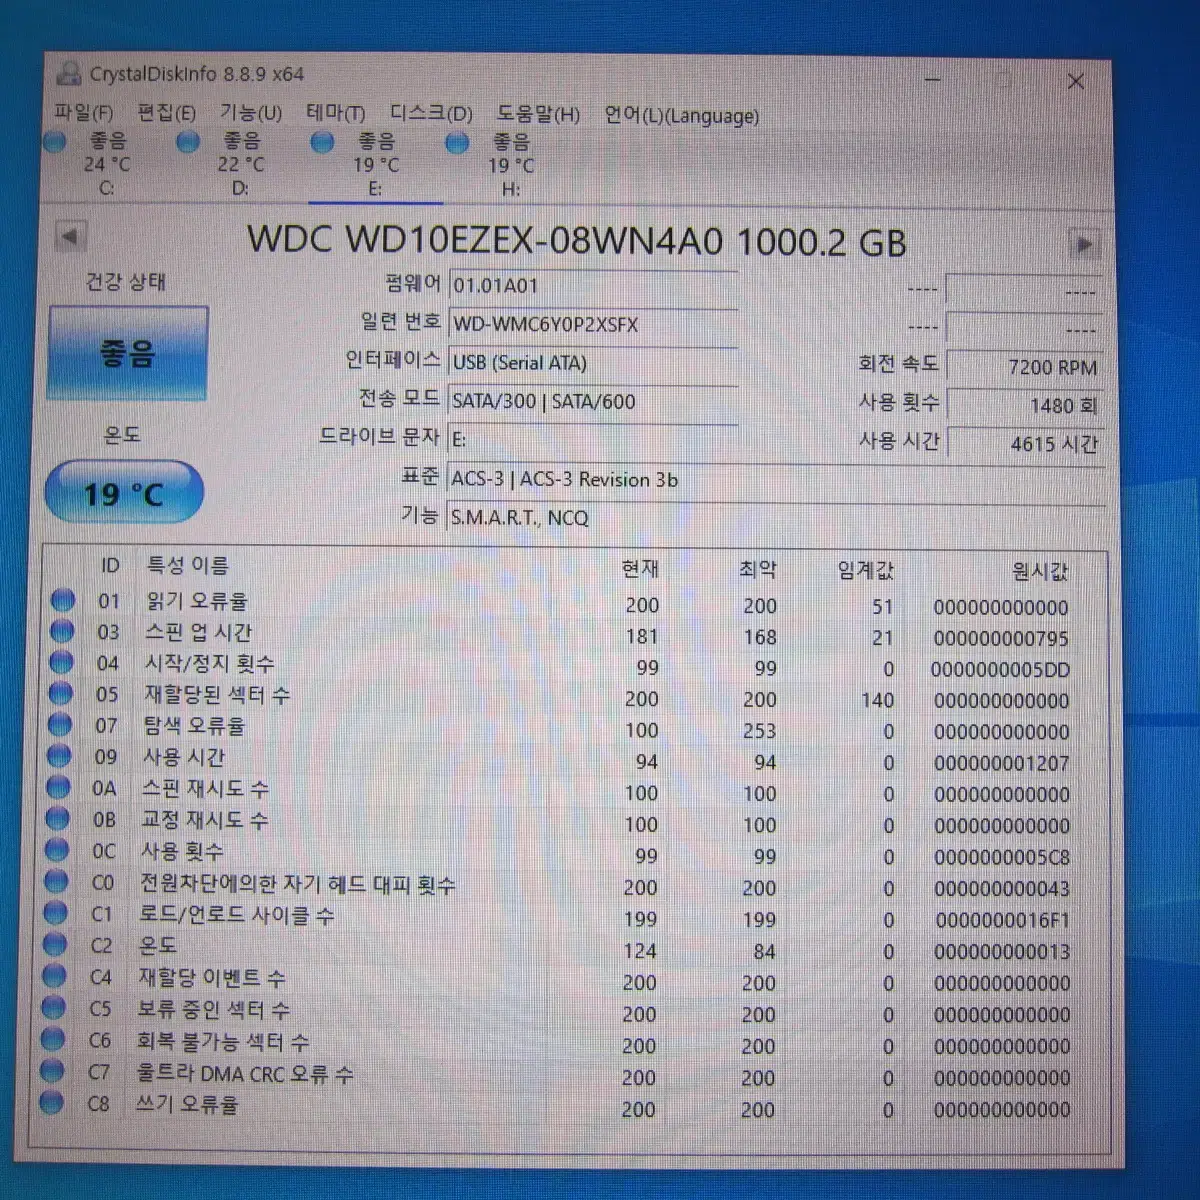Click the disk title WDC WD10EZEX-08WN4A0 1000.2 GB
Viewport: 1200px width, 1200px height.
pyautogui.click(x=577, y=241)
